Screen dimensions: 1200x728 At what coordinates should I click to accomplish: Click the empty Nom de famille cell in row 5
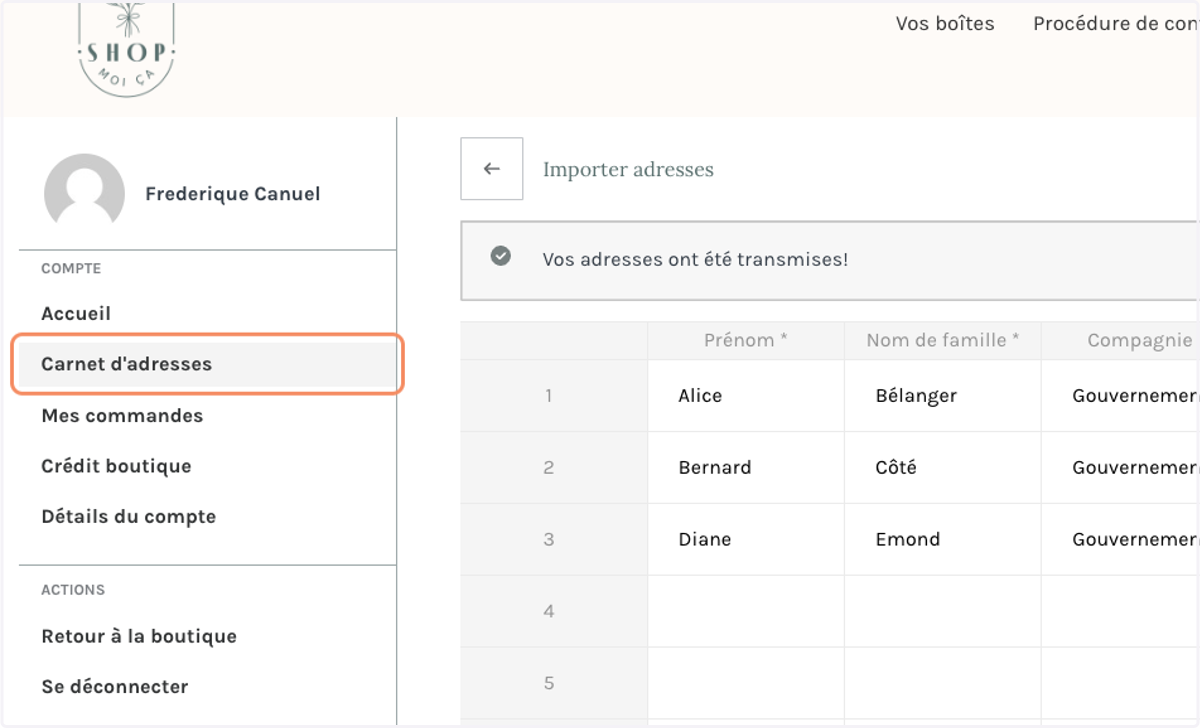[x=943, y=684]
